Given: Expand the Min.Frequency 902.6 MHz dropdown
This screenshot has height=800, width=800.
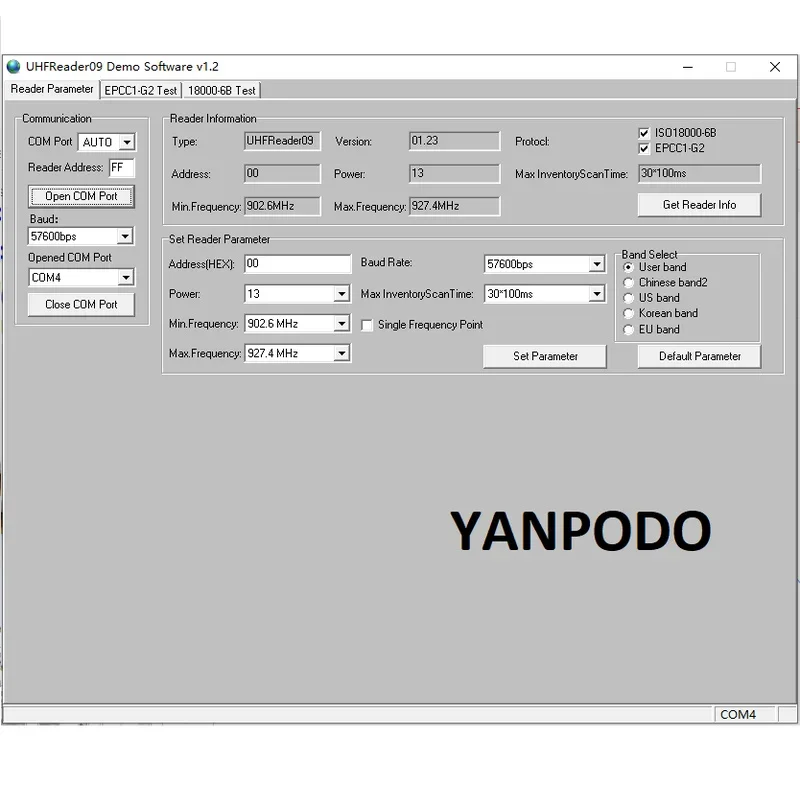Looking at the screenshot, I should pyautogui.click(x=342, y=323).
